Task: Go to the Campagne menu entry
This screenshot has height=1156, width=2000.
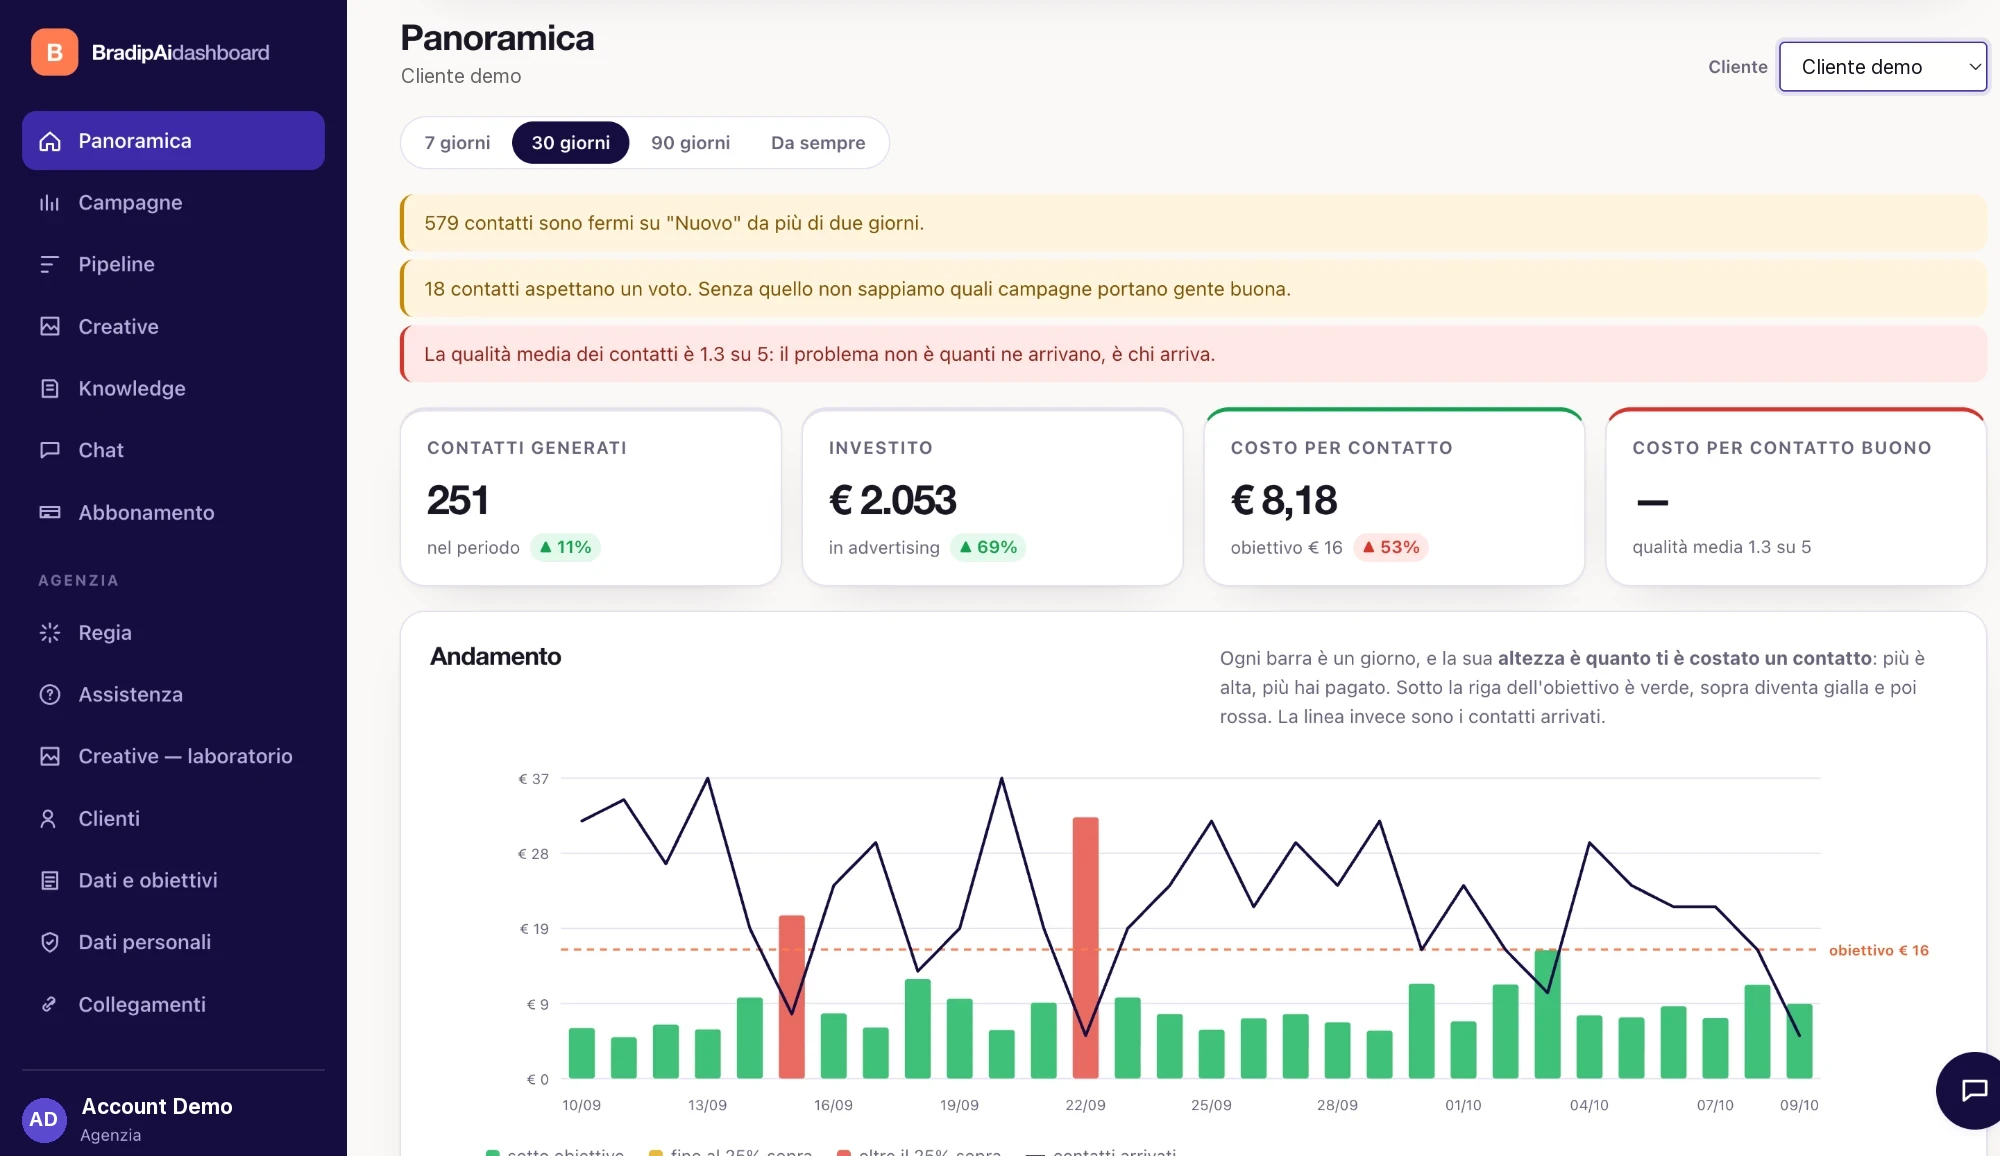Action: (173, 203)
